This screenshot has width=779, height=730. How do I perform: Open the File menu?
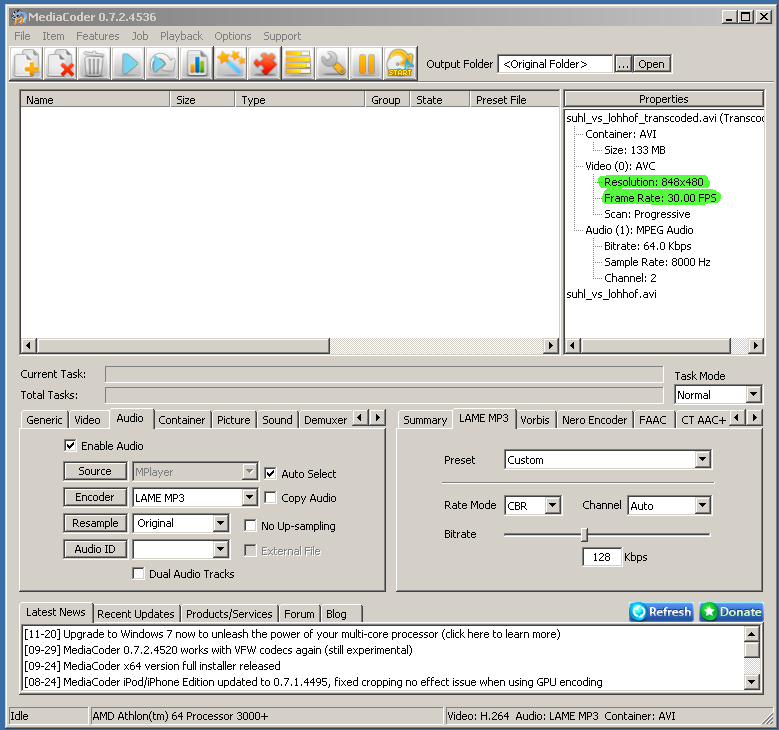(x=22, y=36)
